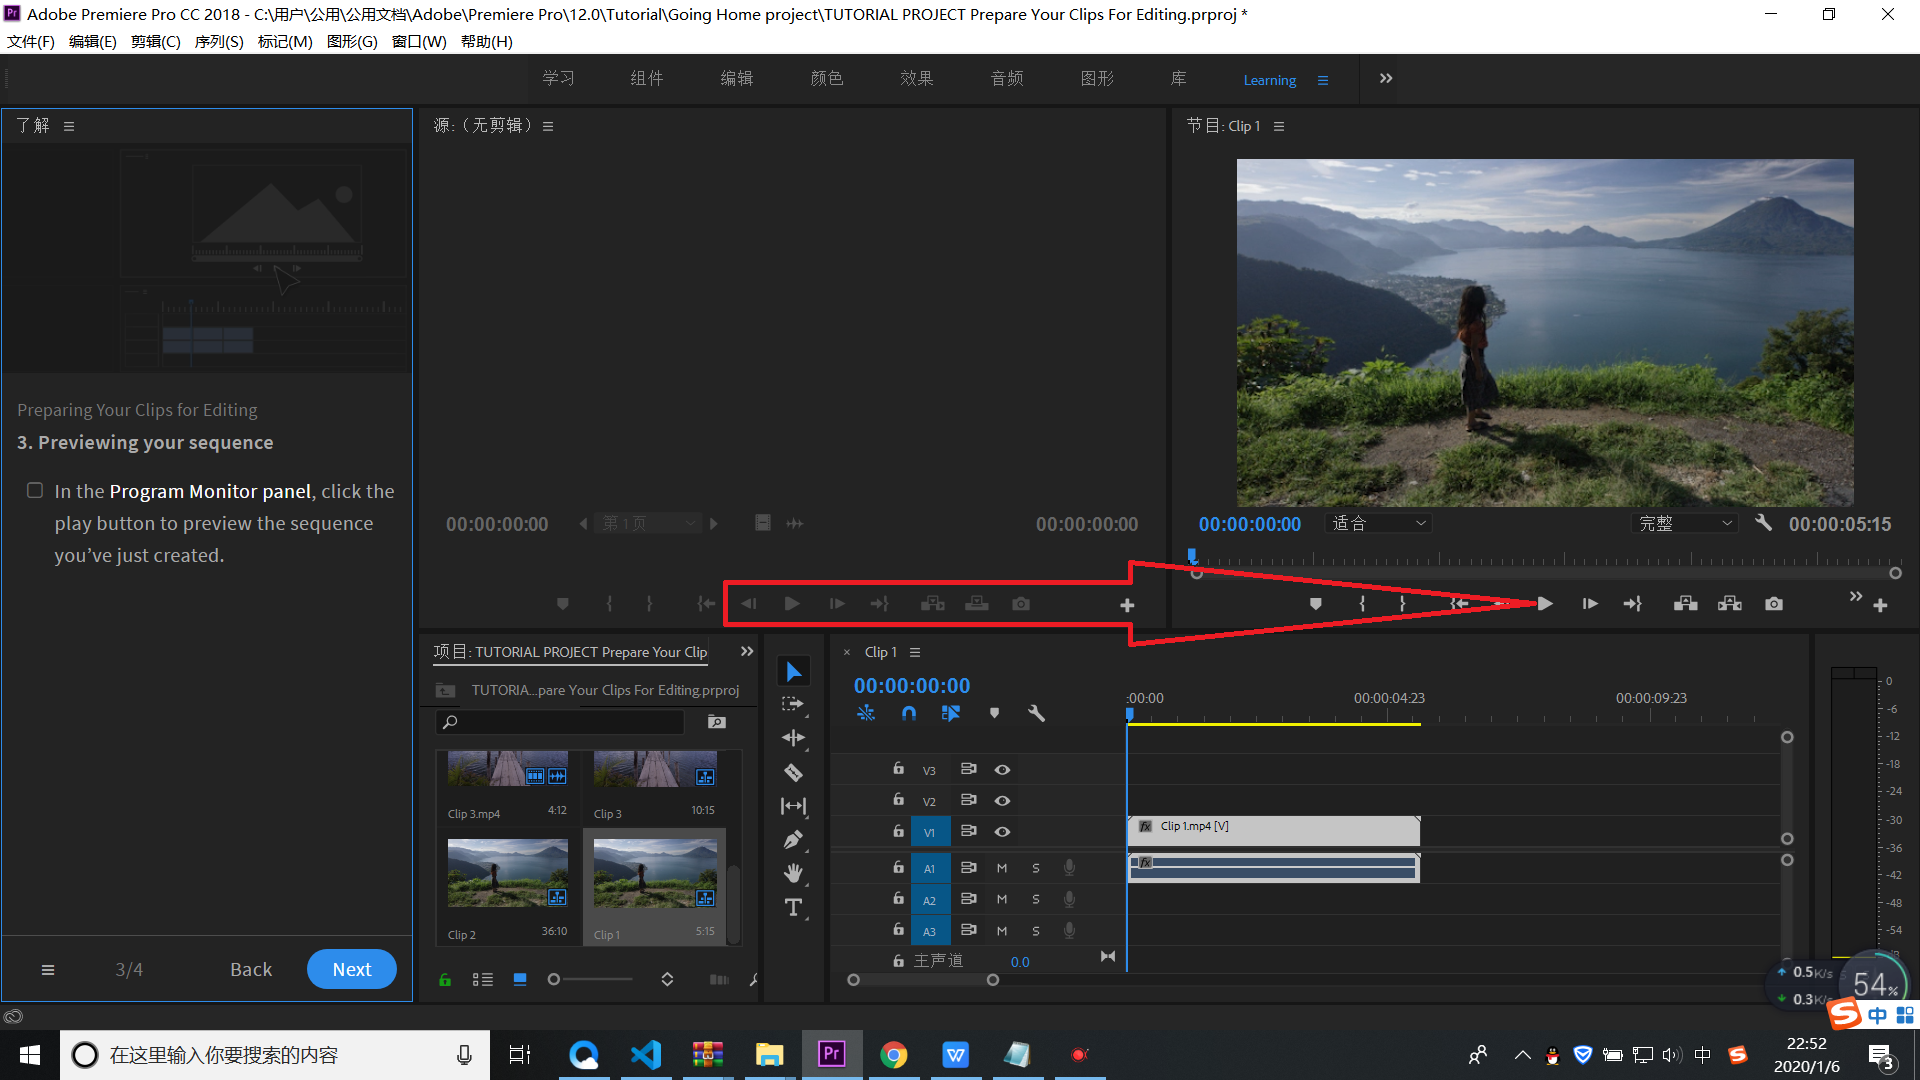This screenshot has width=1920, height=1080.
Task: Open the 适合 zoom level dropdown
Action: (x=1379, y=523)
